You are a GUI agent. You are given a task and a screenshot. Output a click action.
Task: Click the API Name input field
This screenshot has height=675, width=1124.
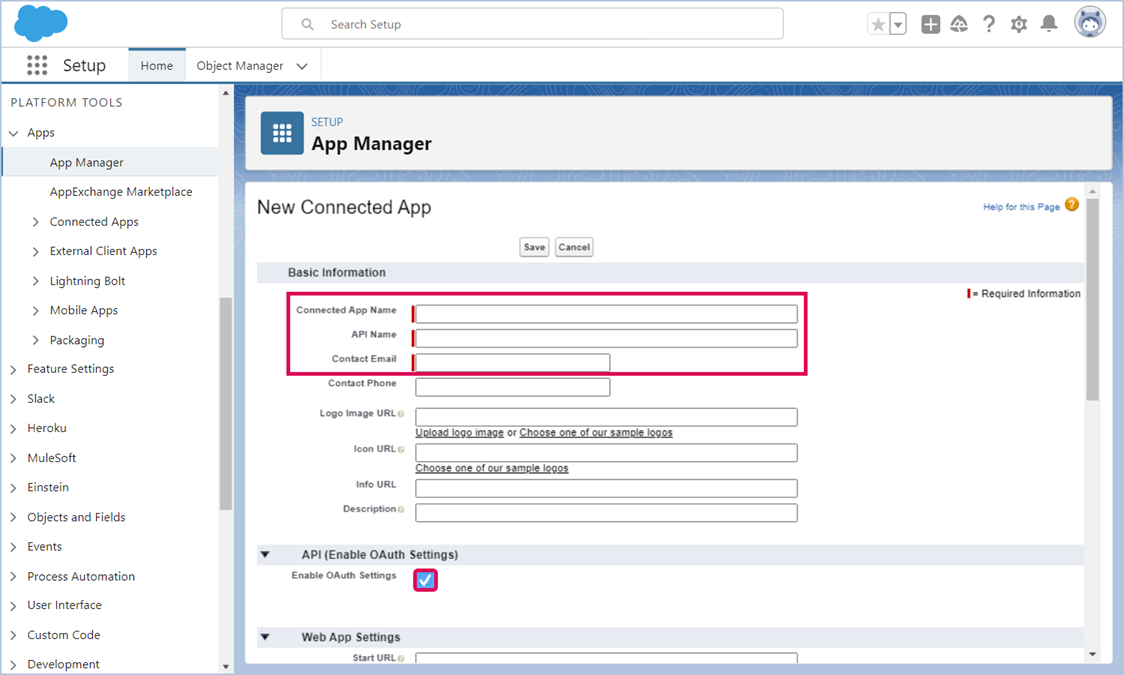pos(606,338)
